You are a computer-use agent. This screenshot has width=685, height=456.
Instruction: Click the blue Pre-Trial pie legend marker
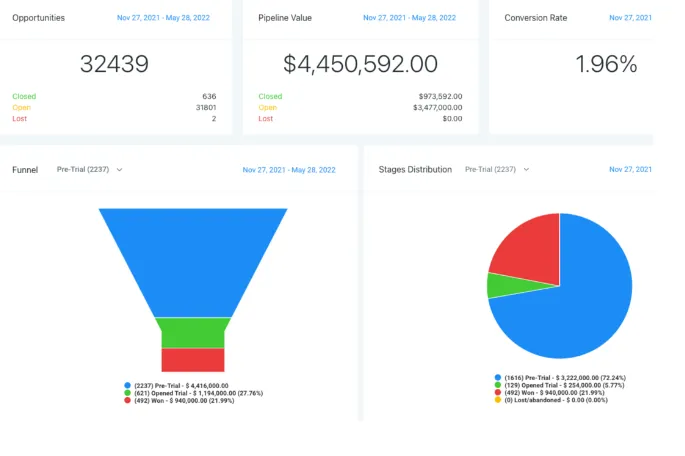pos(498,377)
